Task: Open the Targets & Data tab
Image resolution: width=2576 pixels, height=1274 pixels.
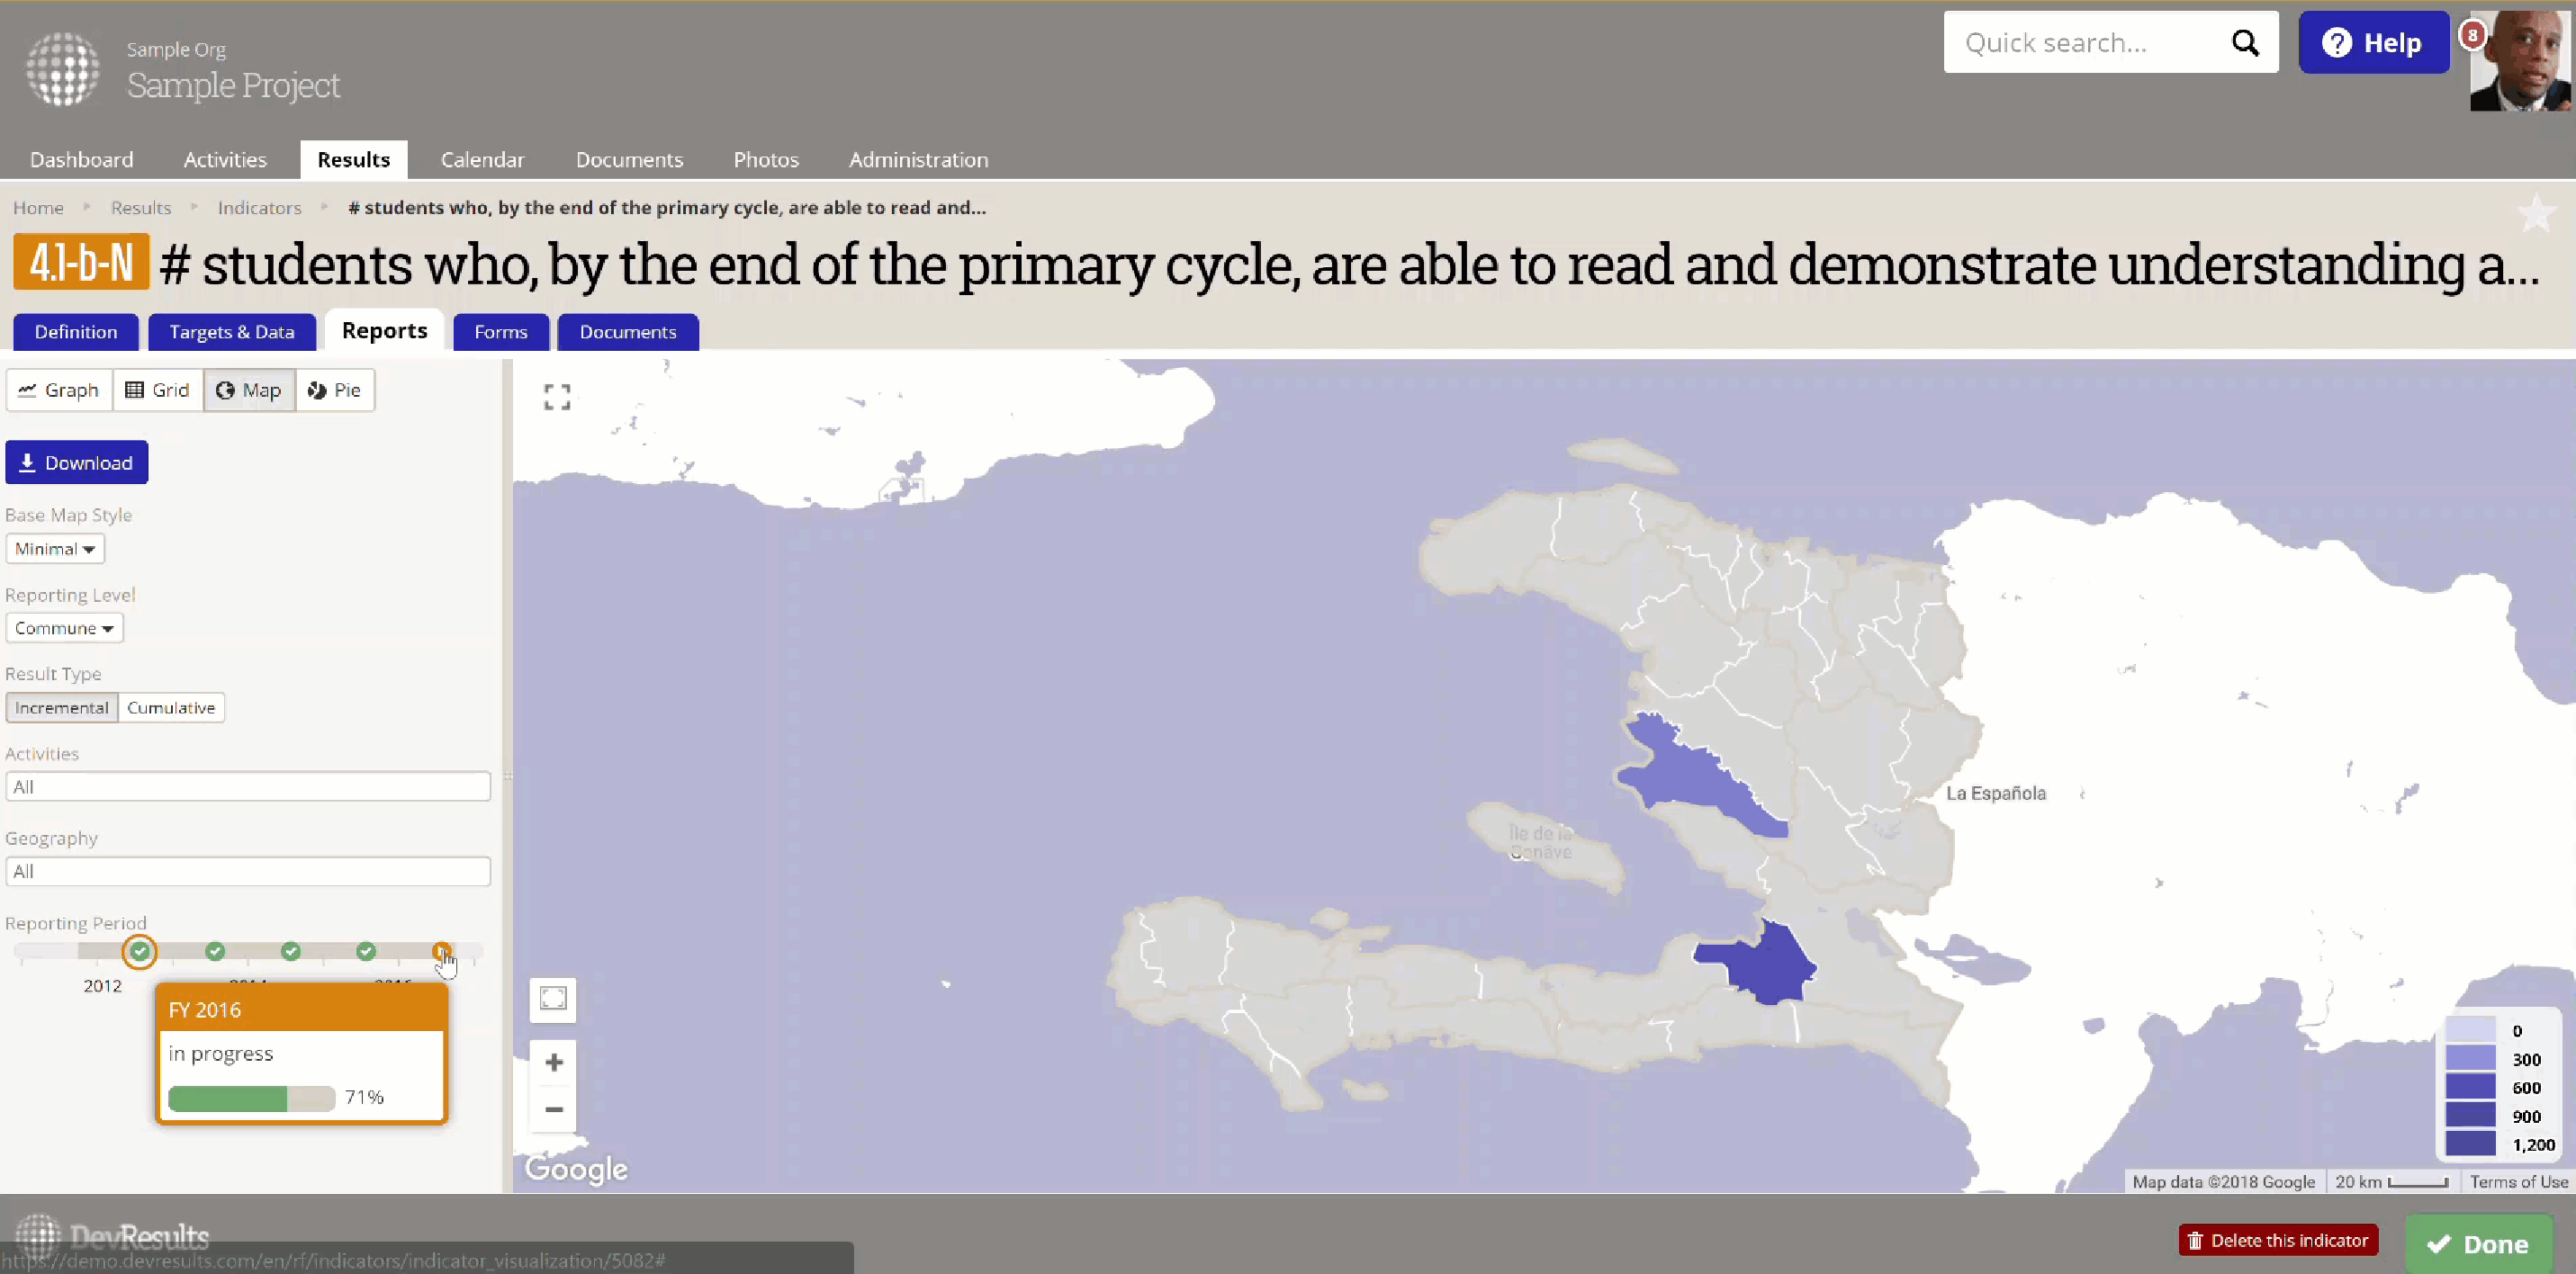Action: 232,332
